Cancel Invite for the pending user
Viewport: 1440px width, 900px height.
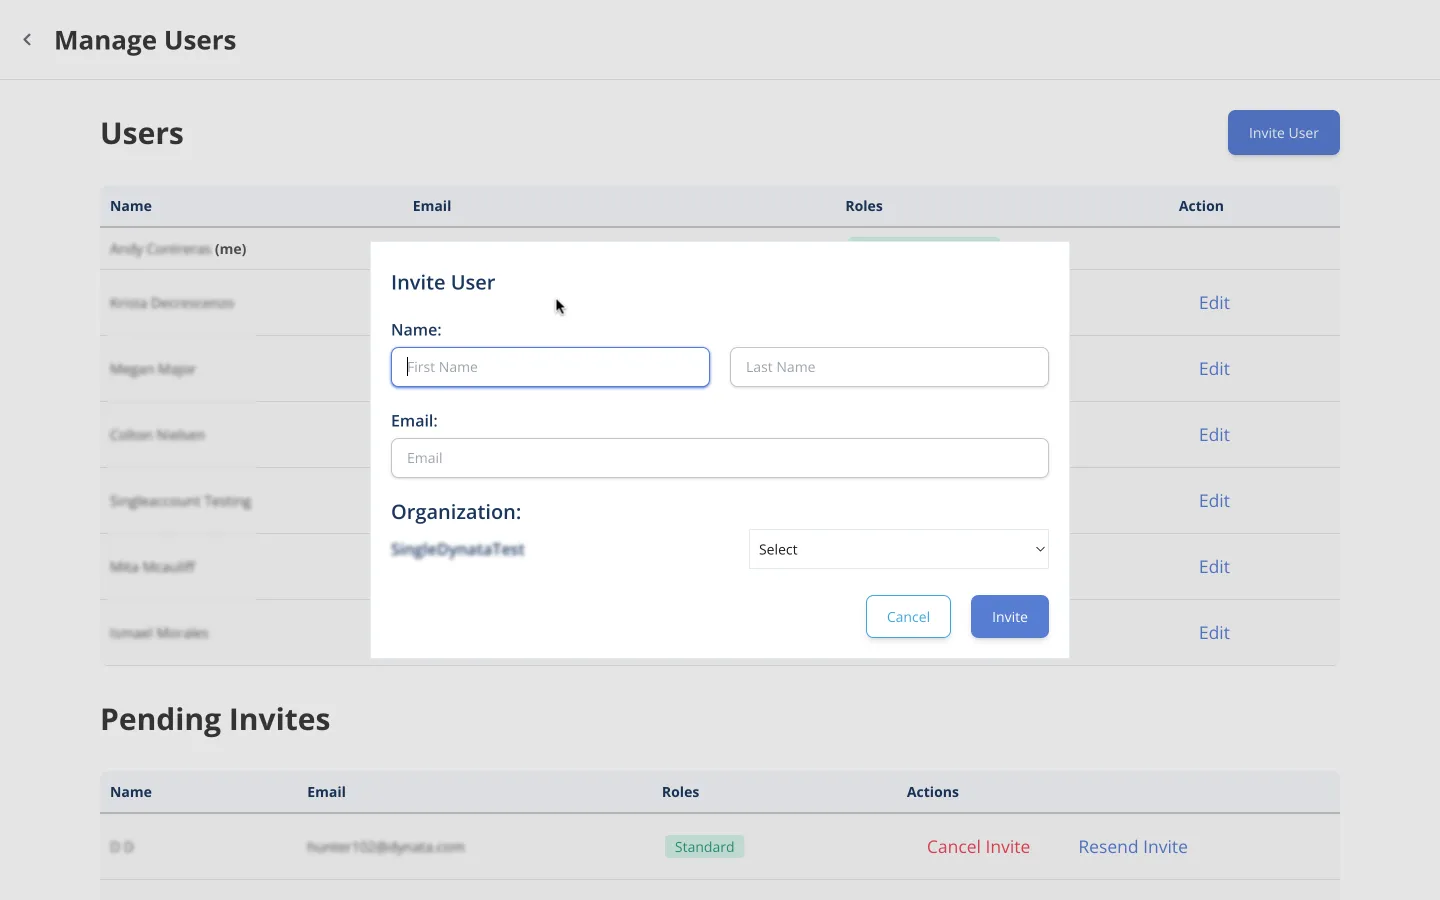(978, 847)
